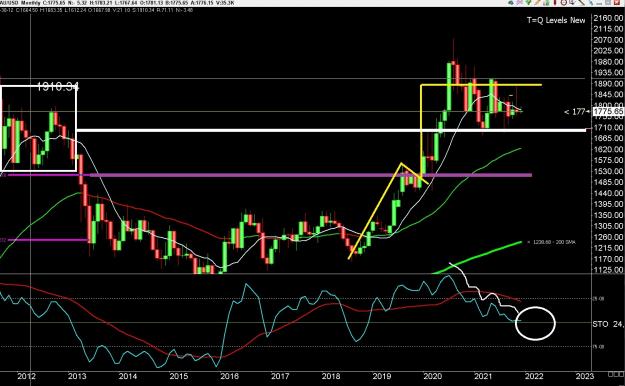
Task: Select the diagonal trendline drawing tool icon
Action: (x=581, y=2)
